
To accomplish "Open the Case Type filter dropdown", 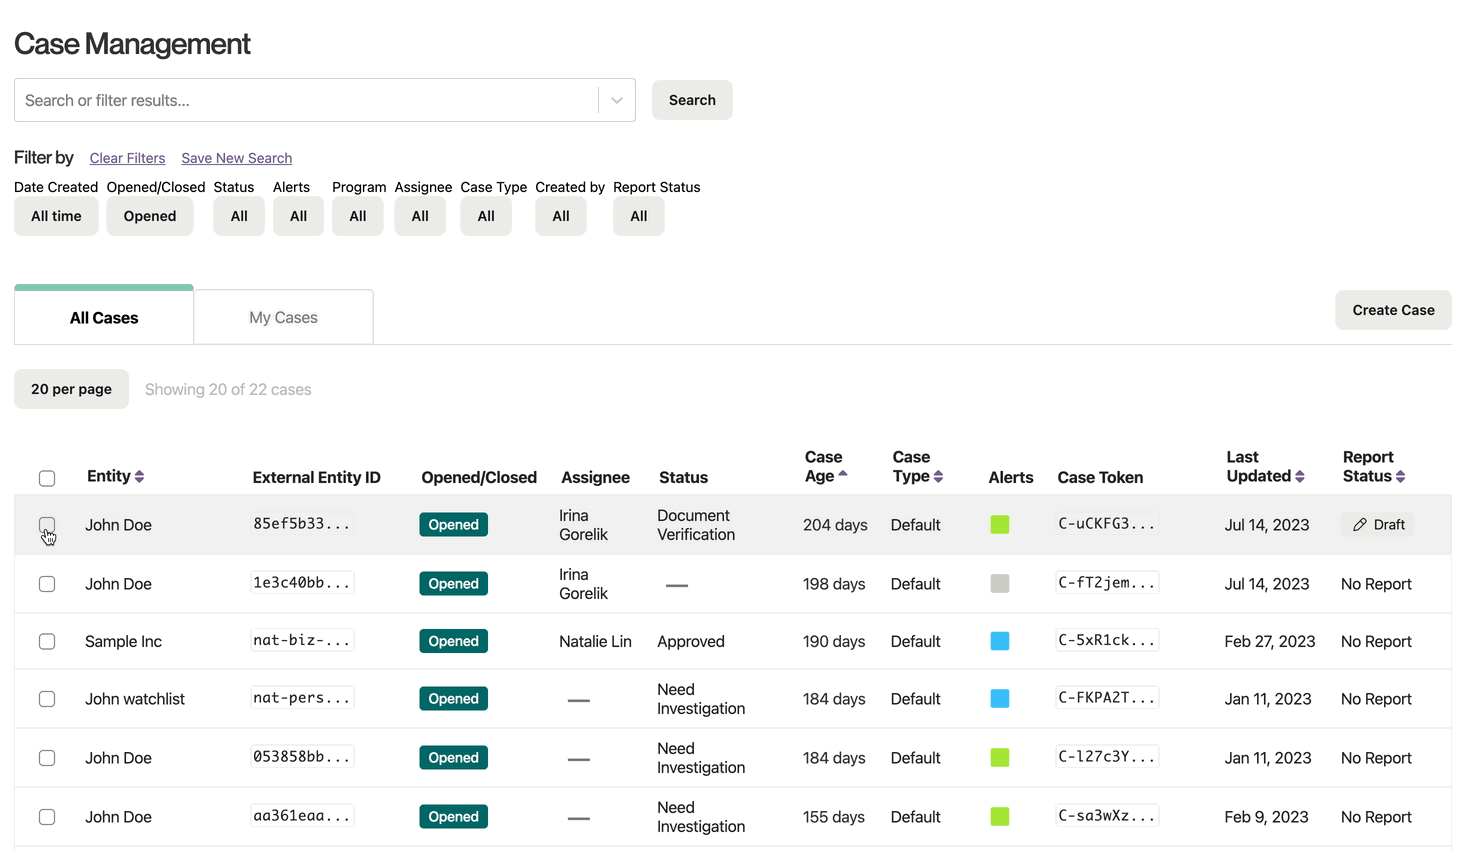I will coord(486,216).
